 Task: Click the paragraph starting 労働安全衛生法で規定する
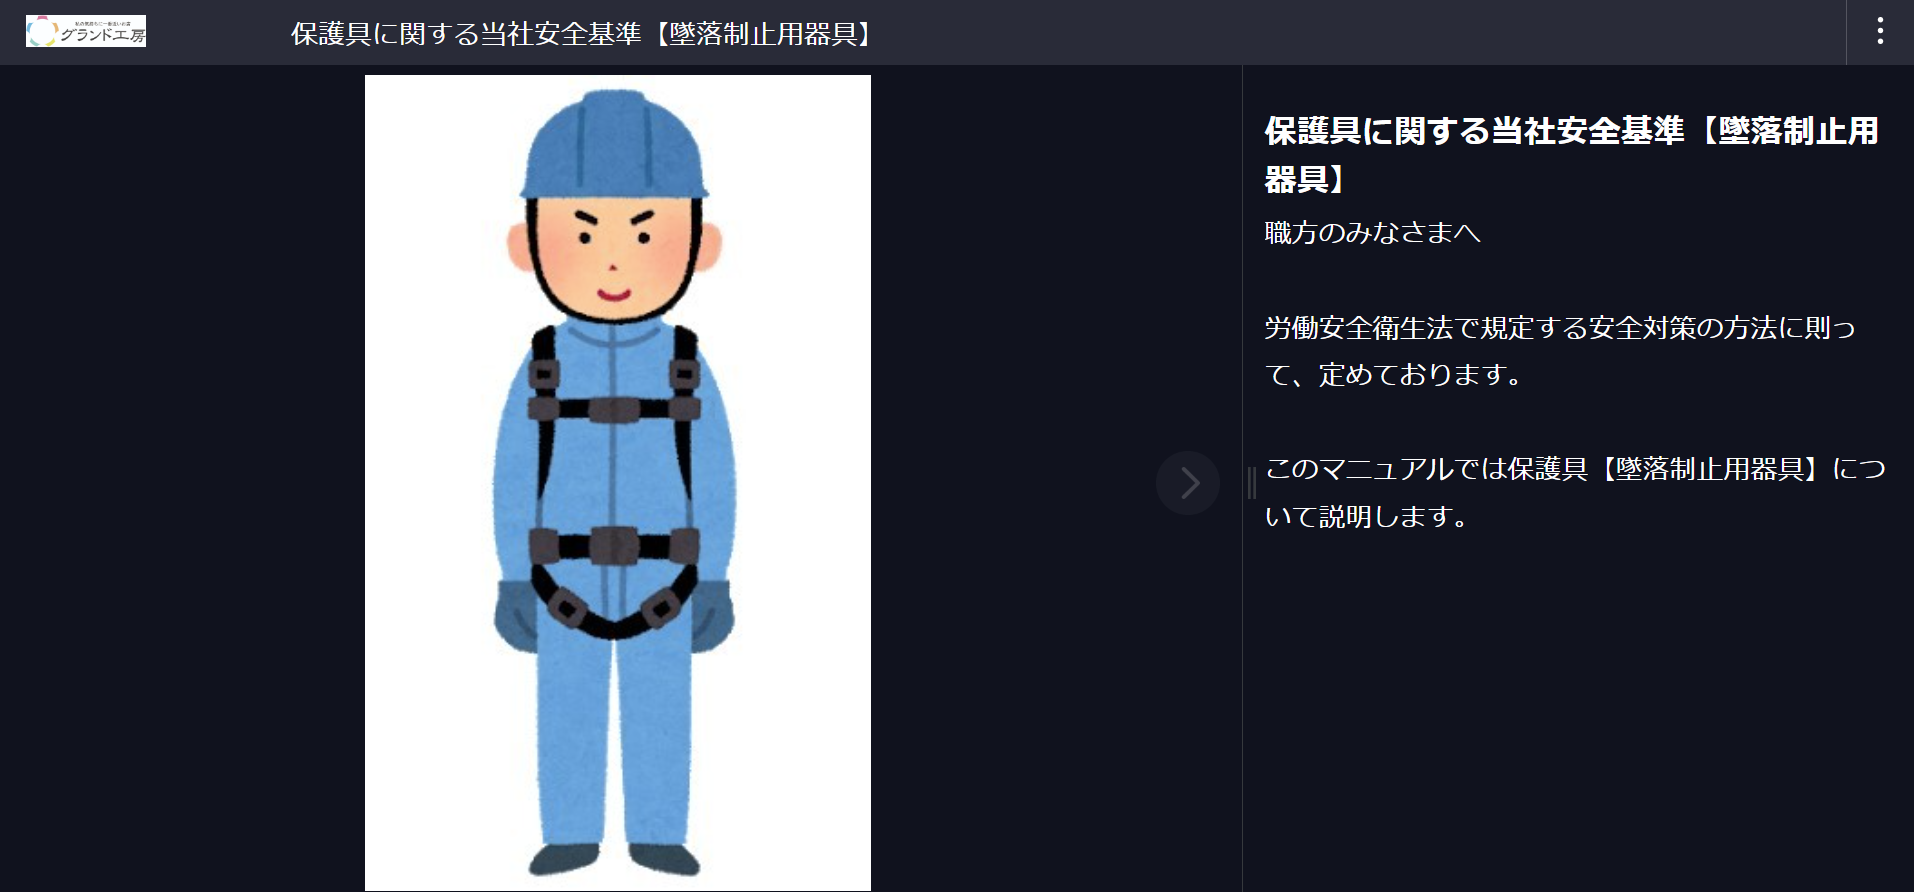click(x=1560, y=351)
